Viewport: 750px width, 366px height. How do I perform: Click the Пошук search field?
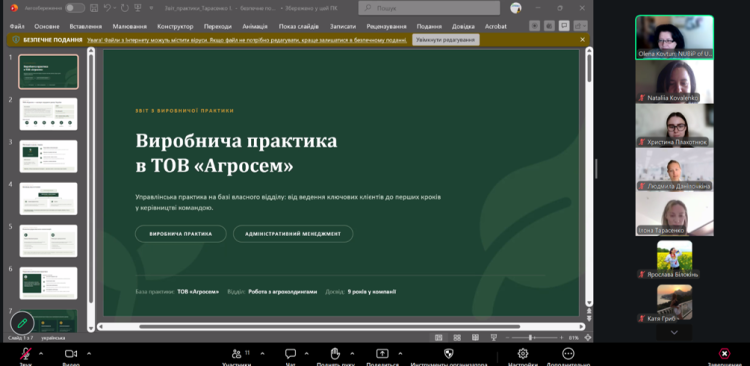(x=429, y=8)
